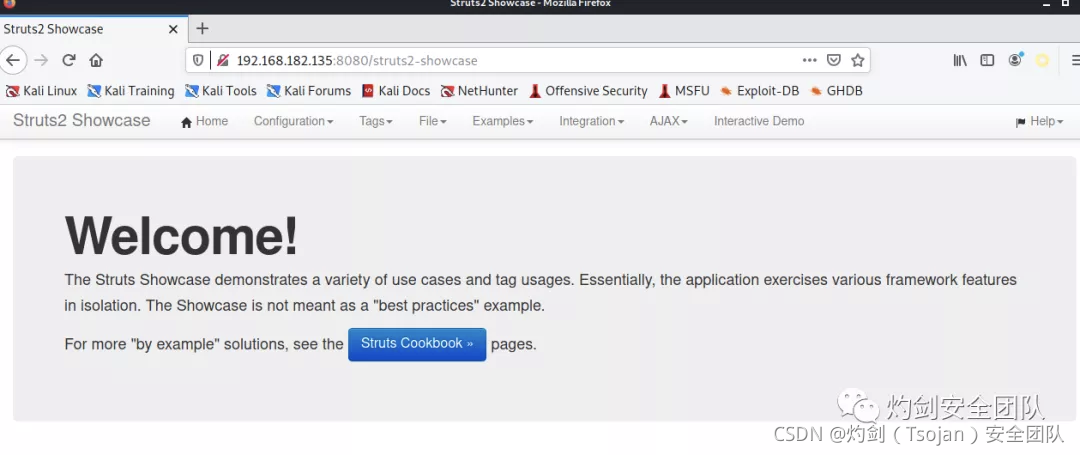This screenshot has height=455, width=1080.
Task: Show the insecure connection lock icon info
Action: [x=222, y=61]
